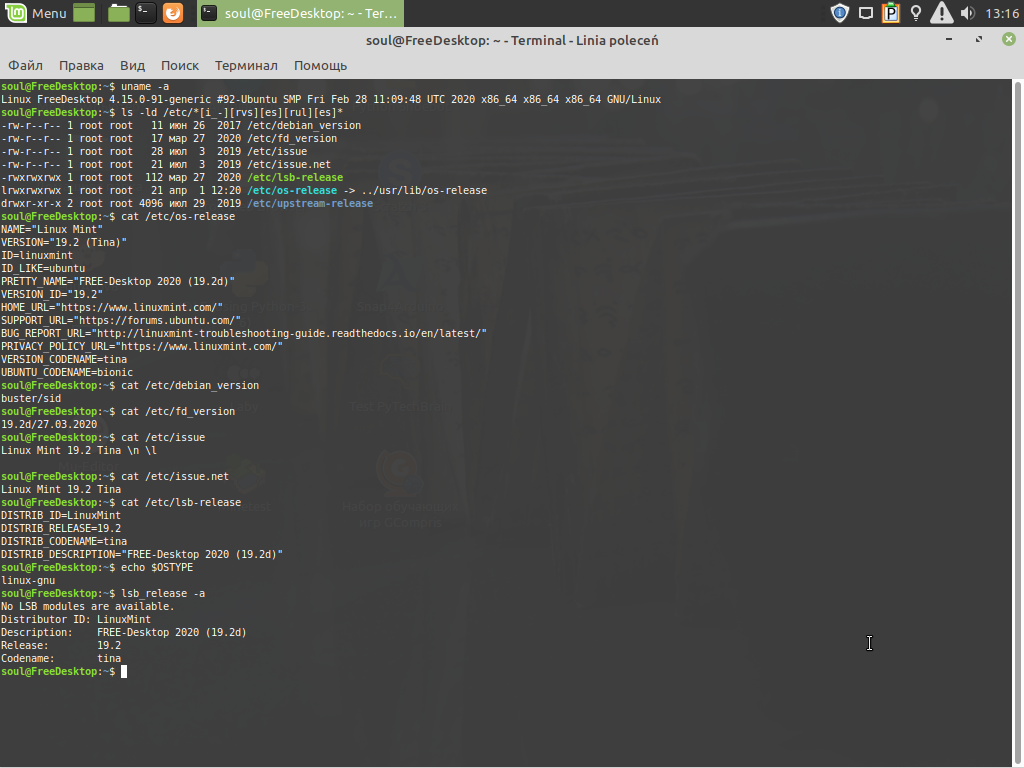Open the yellow P clipboard tray icon
The height and width of the screenshot is (768, 1024).
[891, 13]
